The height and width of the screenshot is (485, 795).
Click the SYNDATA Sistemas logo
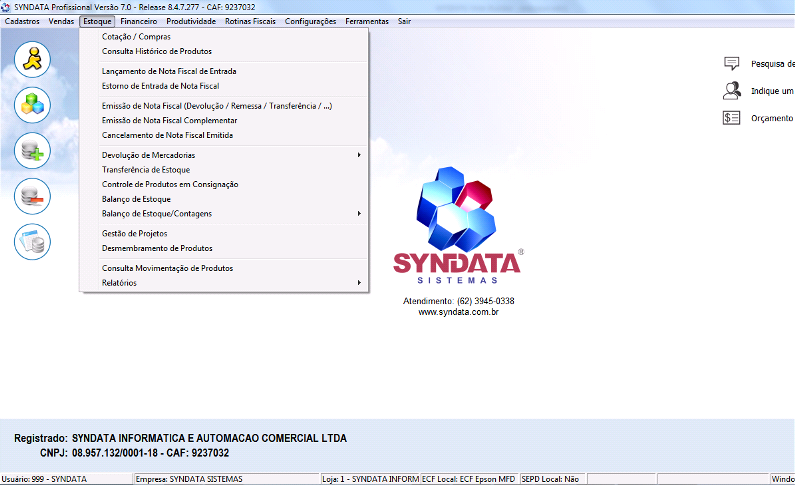pyautogui.click(x=458, y=225)
